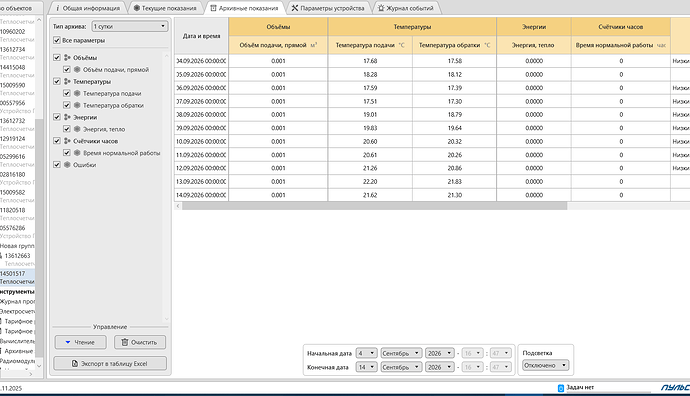Click supply temperature cell 22.20
This screenshot has height=396, width=690.
[x=370, y=181]
